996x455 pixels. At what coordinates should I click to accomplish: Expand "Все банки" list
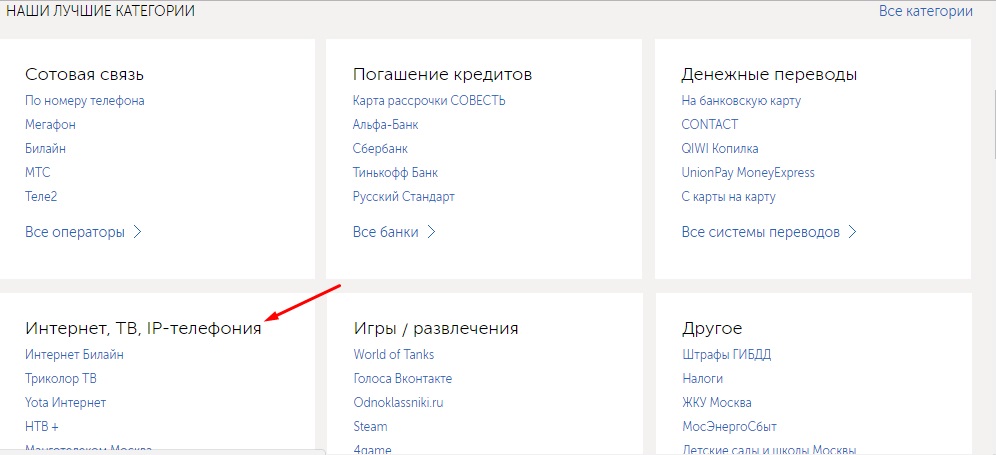click(394, 232)
